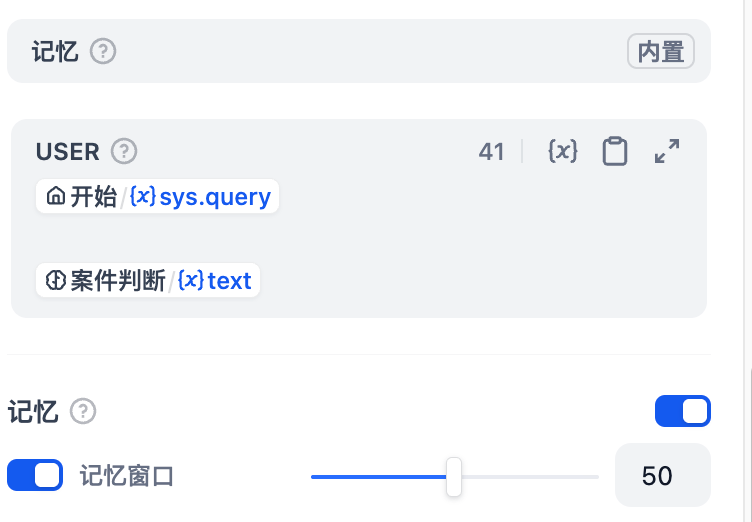
Task: Copy USER prompt with the clipboard icon
Action: pos(615,152)
